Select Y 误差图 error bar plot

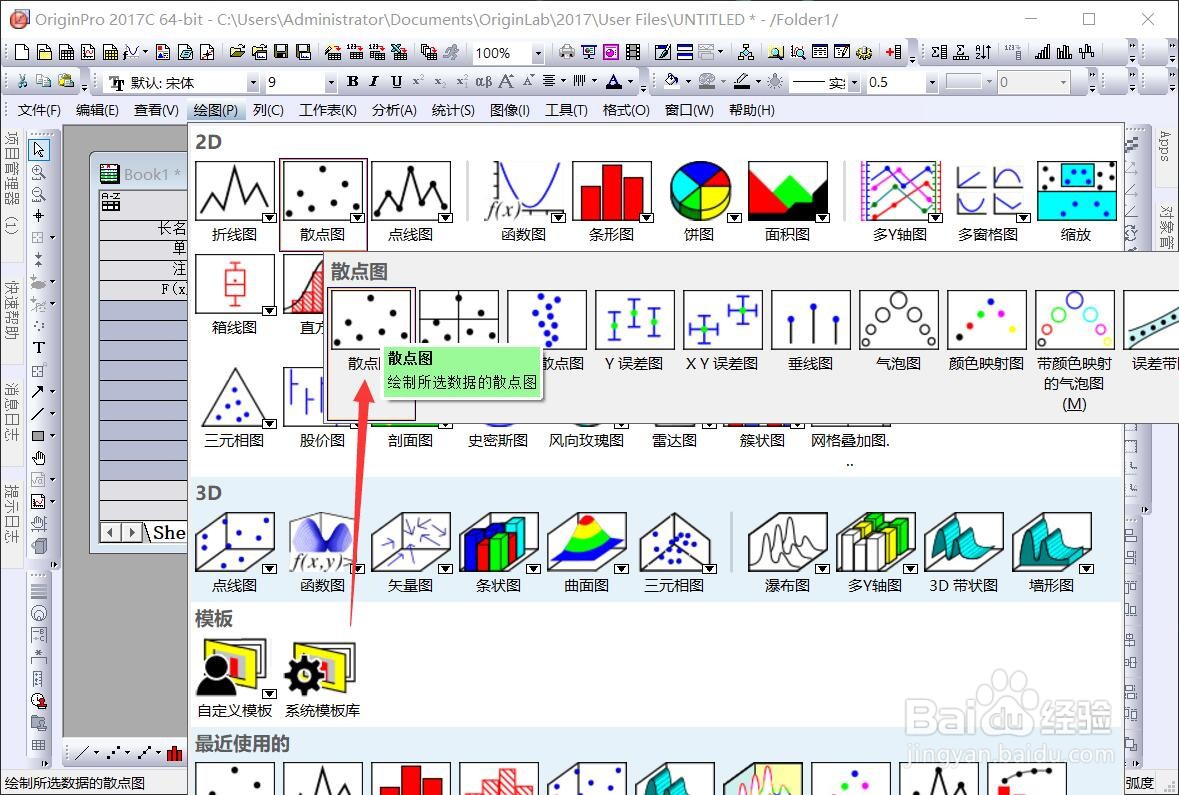pyautogui.click(x=634, y=320)
